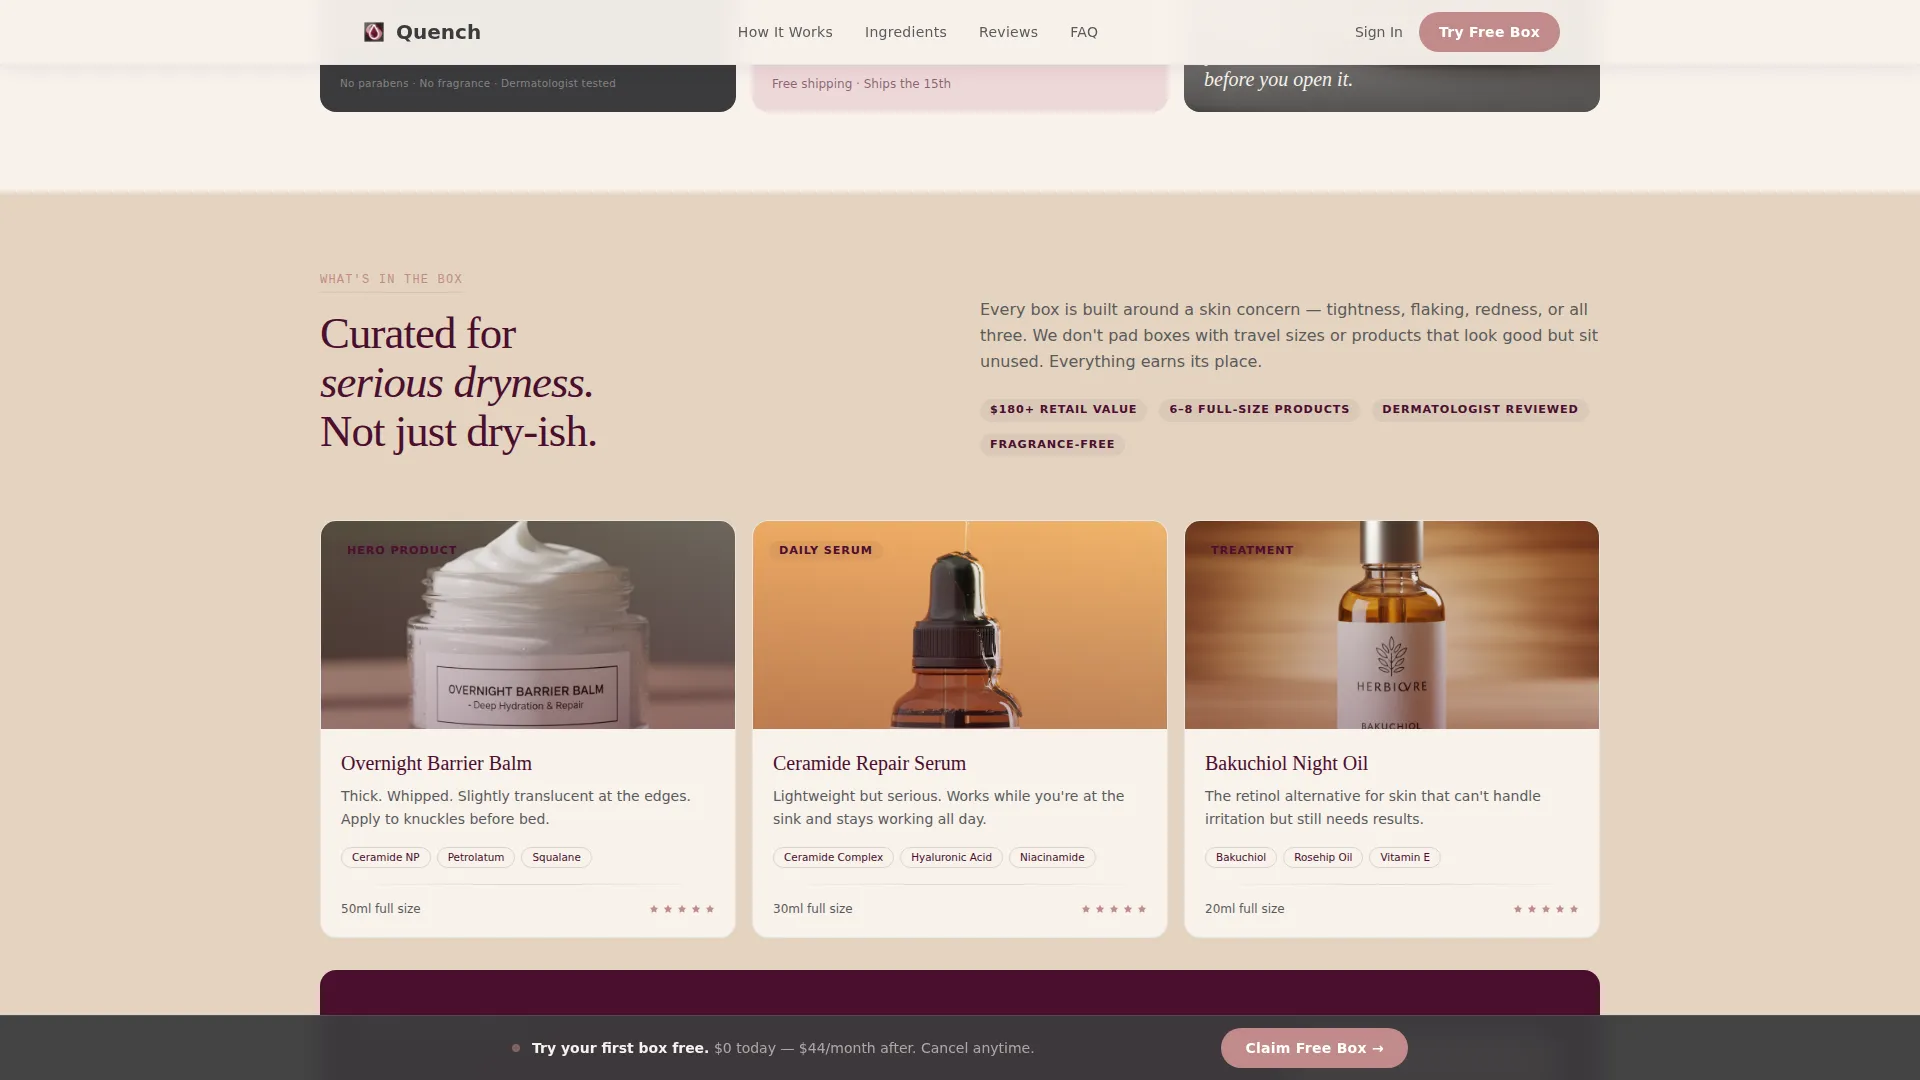Select the FAQ nav link

[1084, 32]
